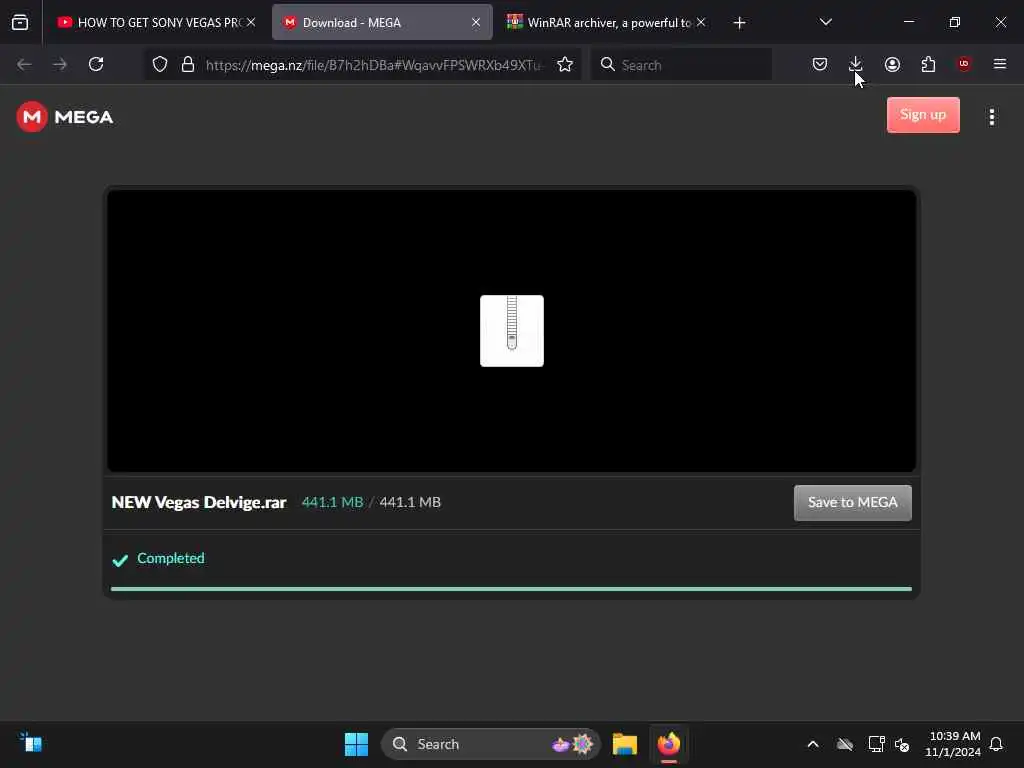The width and height of the screenshot is (1024, 768).
Task: Go to MEGA home via logo
Action: [x=65, y=117]
